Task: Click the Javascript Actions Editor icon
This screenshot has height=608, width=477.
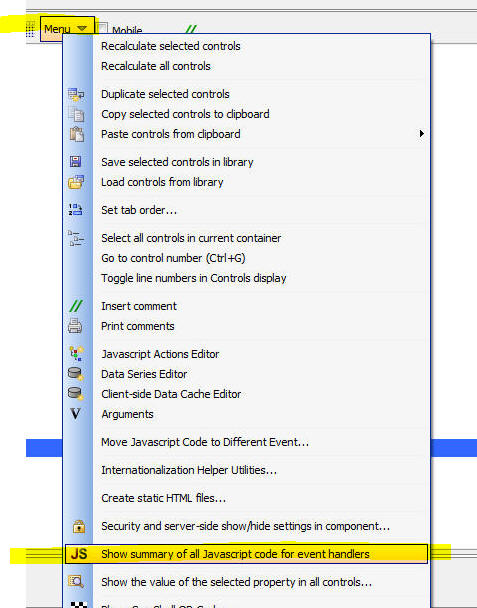Action: point(76,354)
